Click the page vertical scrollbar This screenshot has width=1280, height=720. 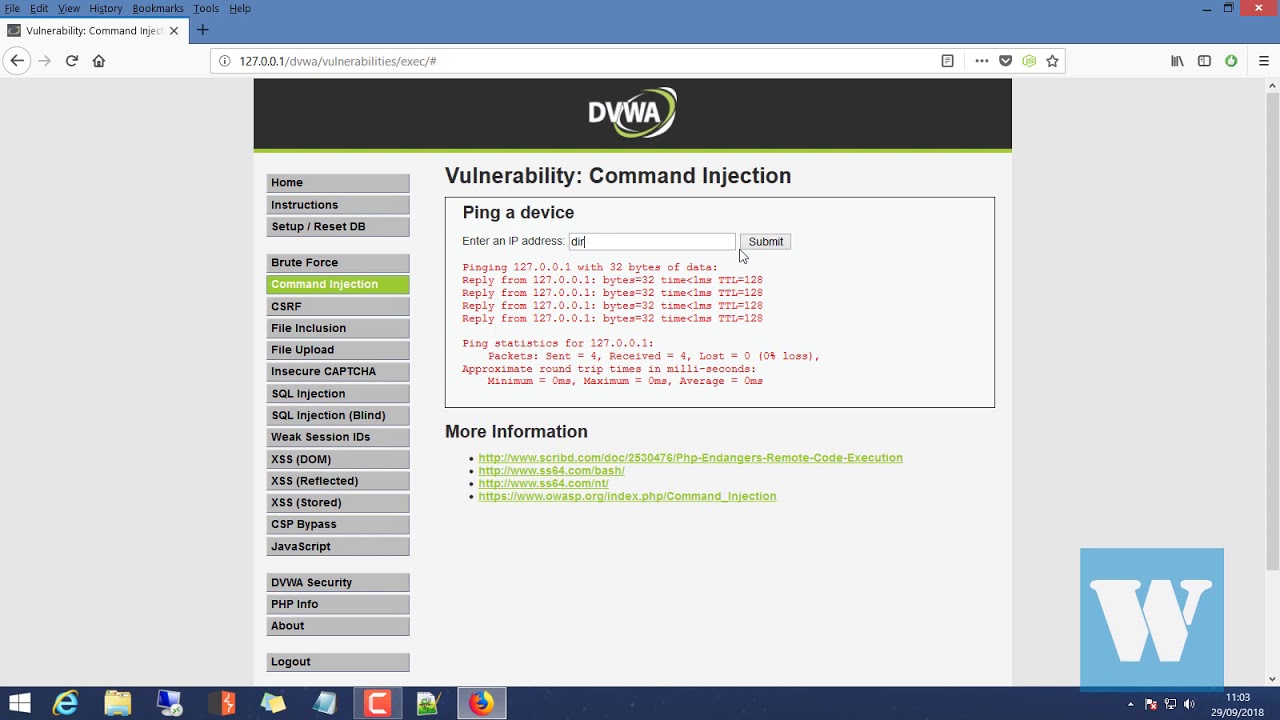pos(1272,330)
